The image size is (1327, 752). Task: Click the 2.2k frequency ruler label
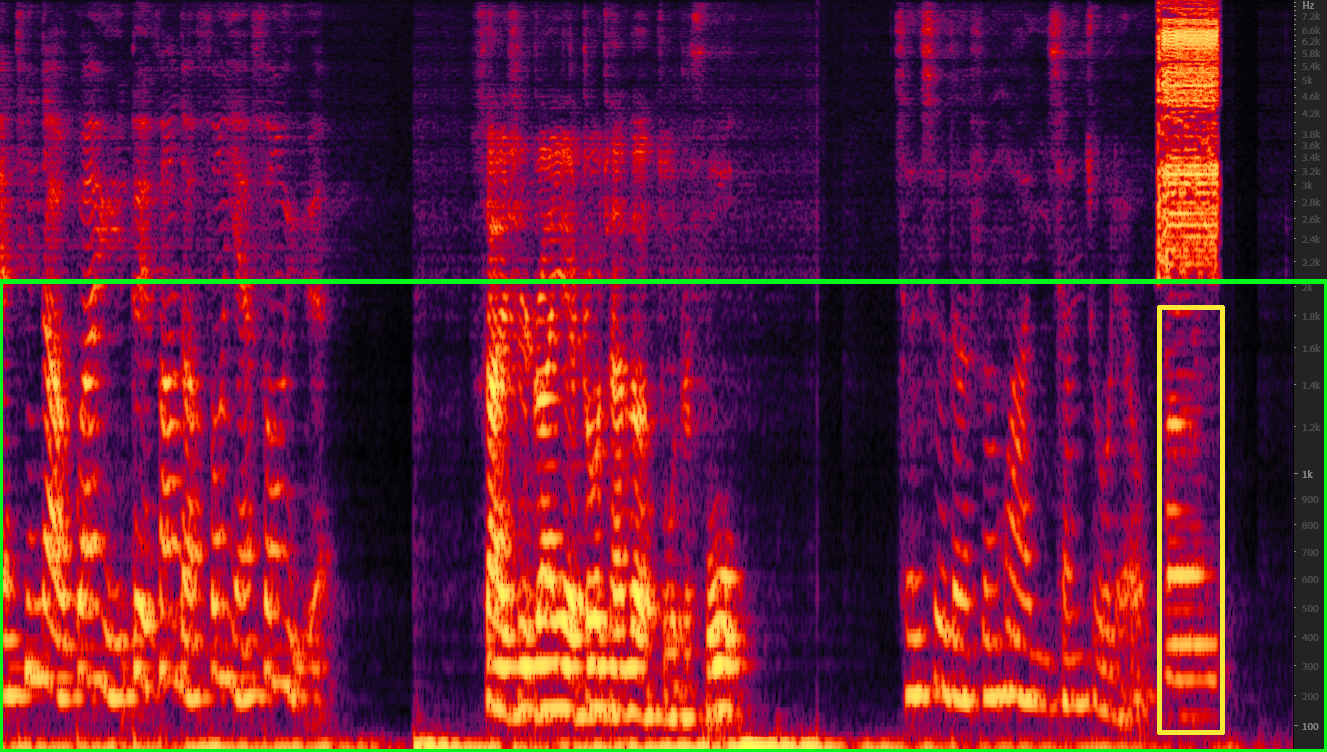click(1309, 262)
